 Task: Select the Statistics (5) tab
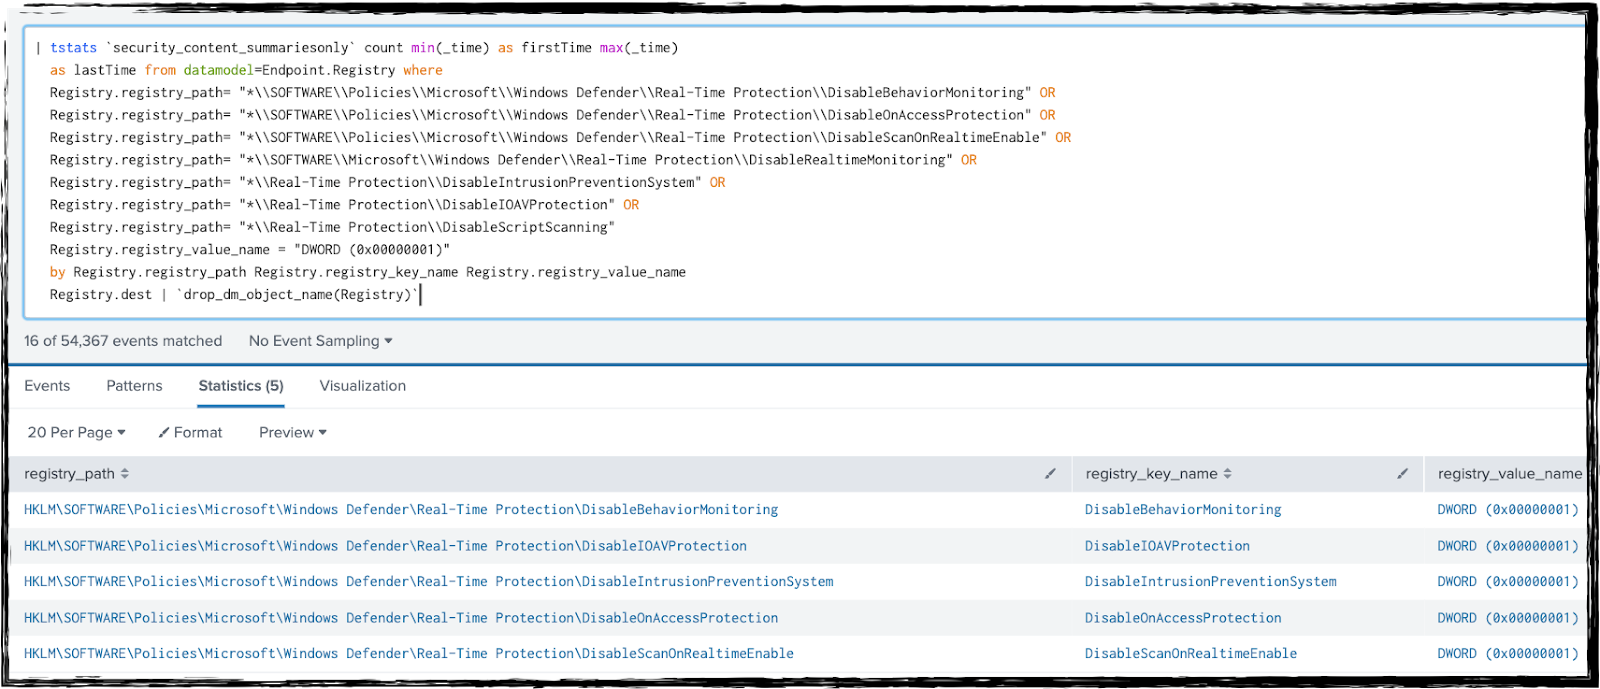(x=240, y=386)
